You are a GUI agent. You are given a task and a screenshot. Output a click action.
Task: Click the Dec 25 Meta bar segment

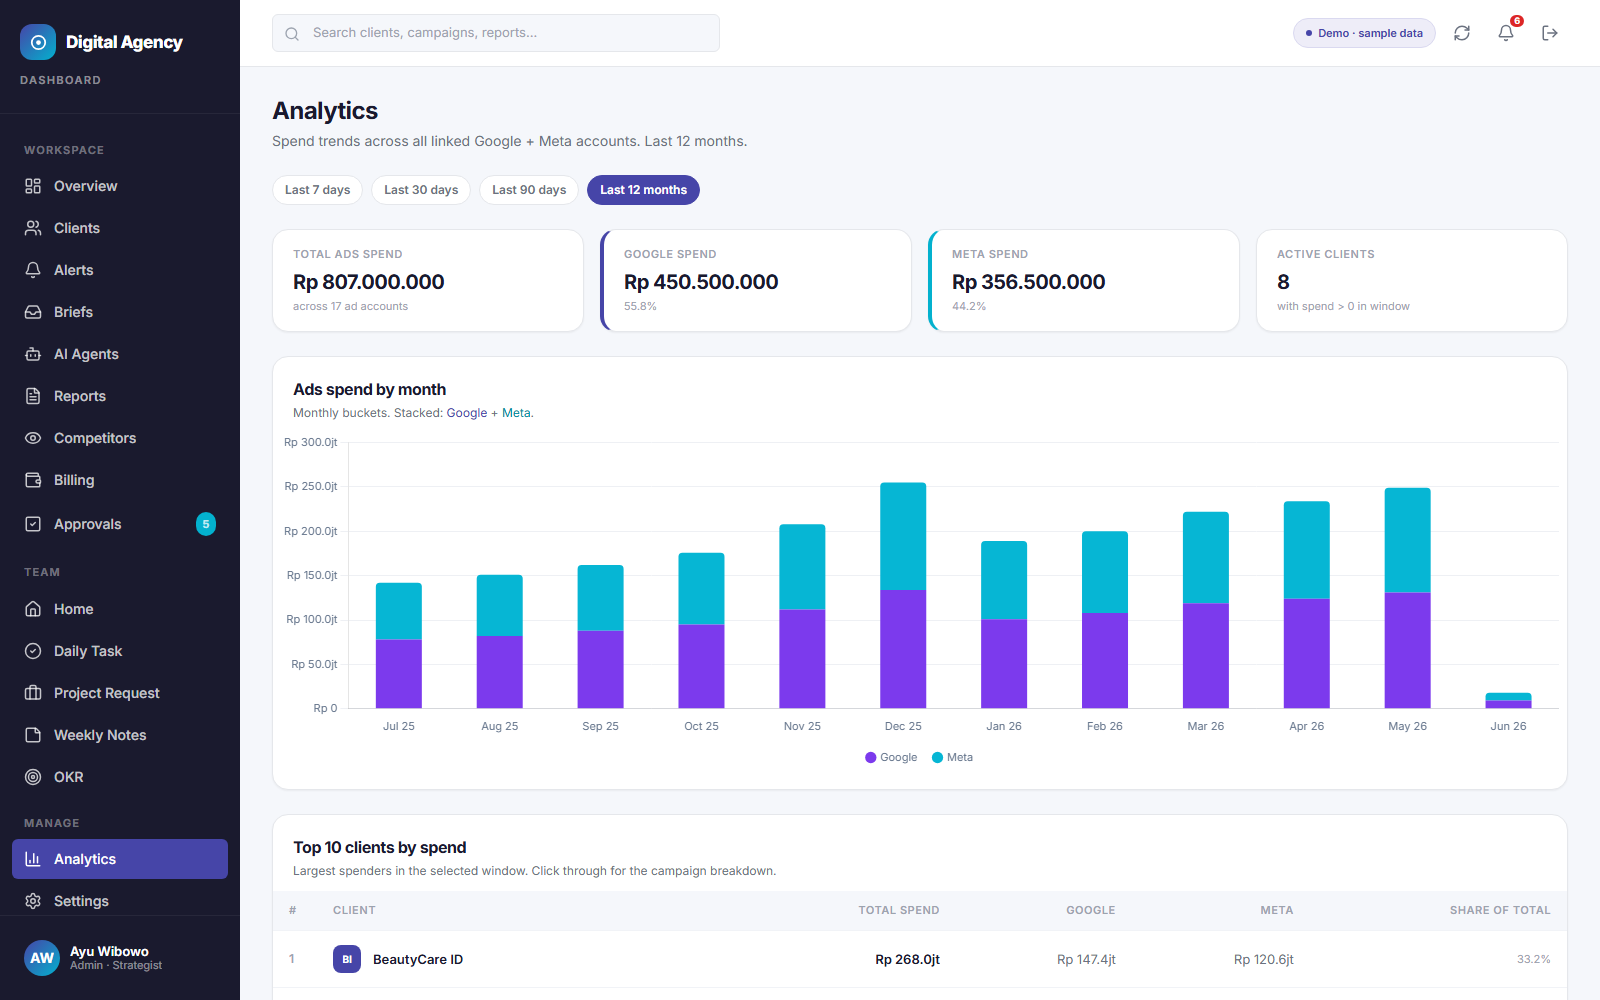pyautogui.click(x=903, y=536)
